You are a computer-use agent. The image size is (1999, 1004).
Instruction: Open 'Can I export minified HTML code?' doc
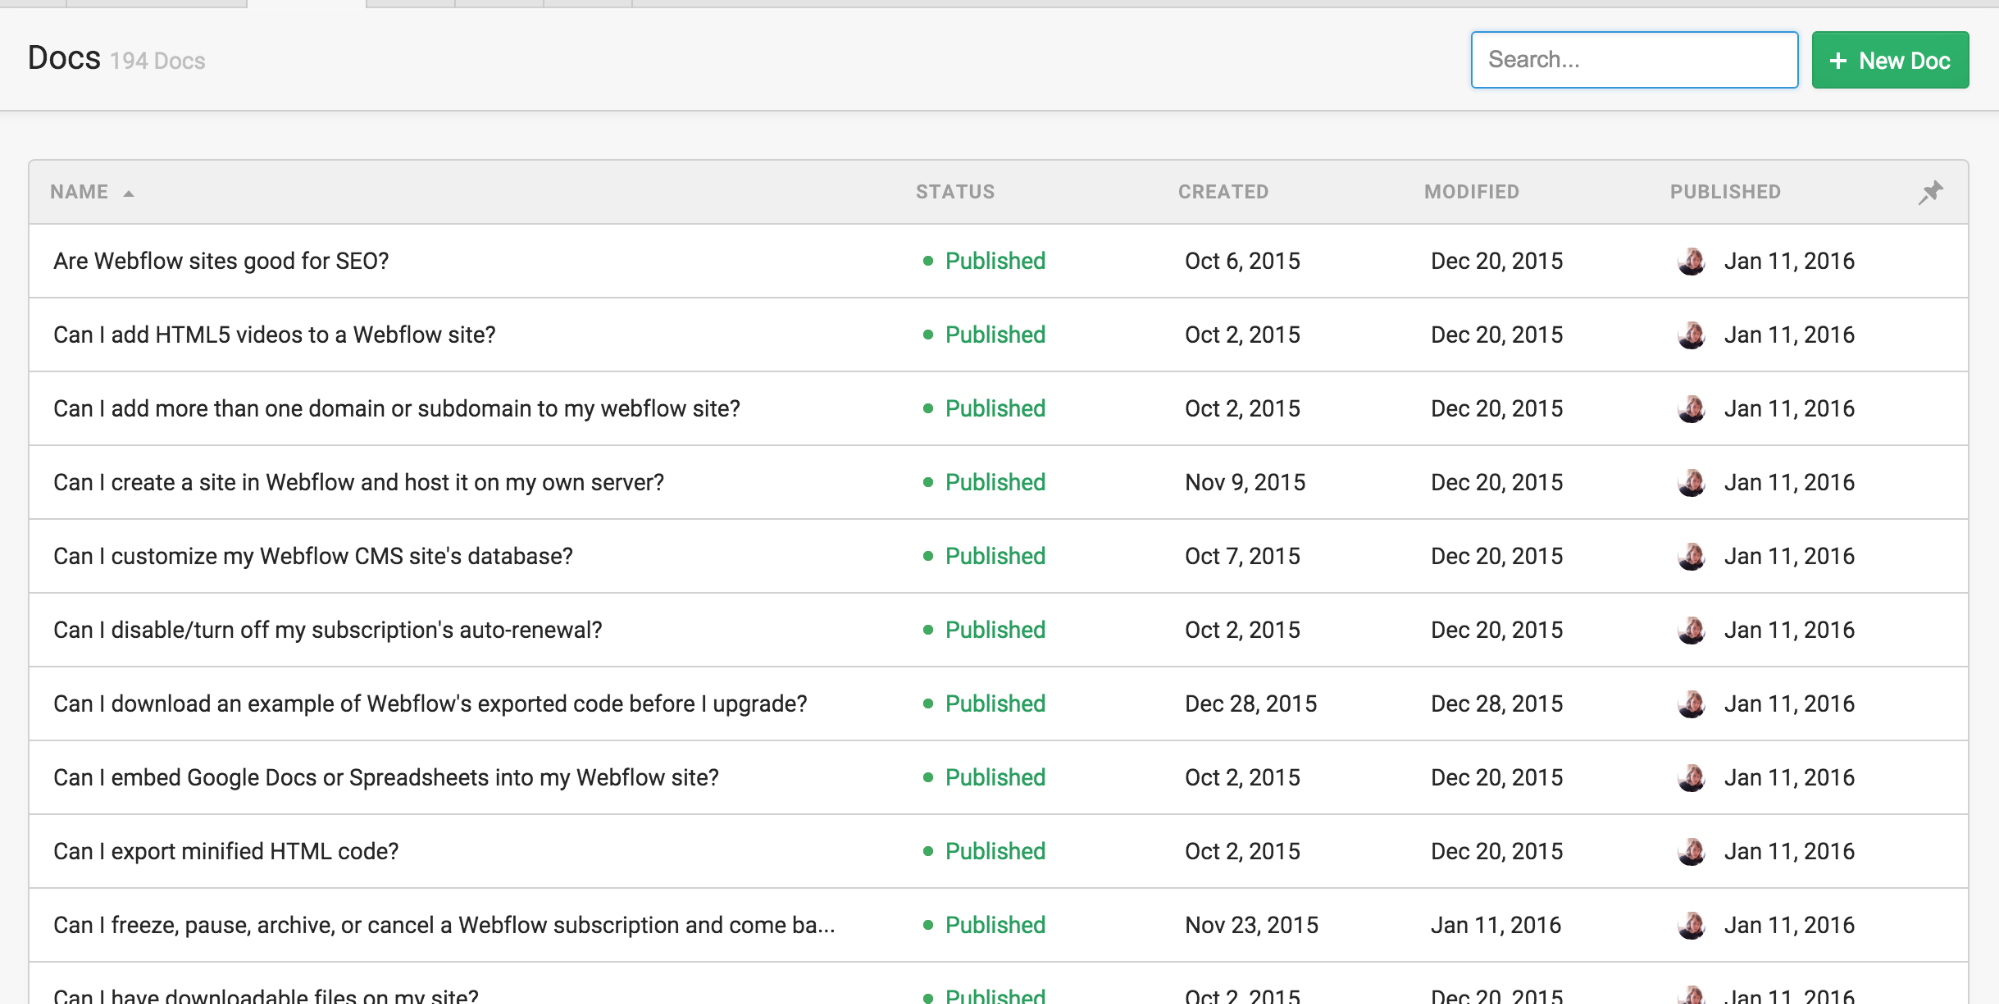pyautogui.click(x=226, y=852)
